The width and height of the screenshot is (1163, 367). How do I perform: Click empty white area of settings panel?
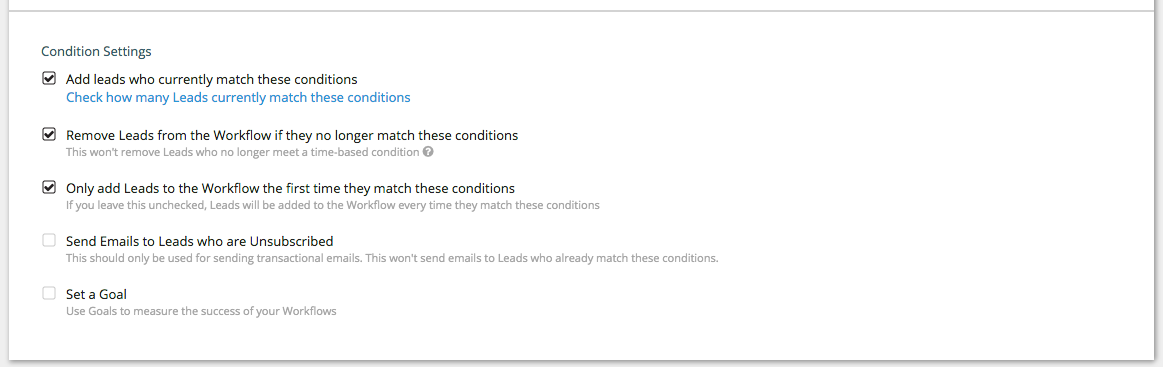[890, 185]
